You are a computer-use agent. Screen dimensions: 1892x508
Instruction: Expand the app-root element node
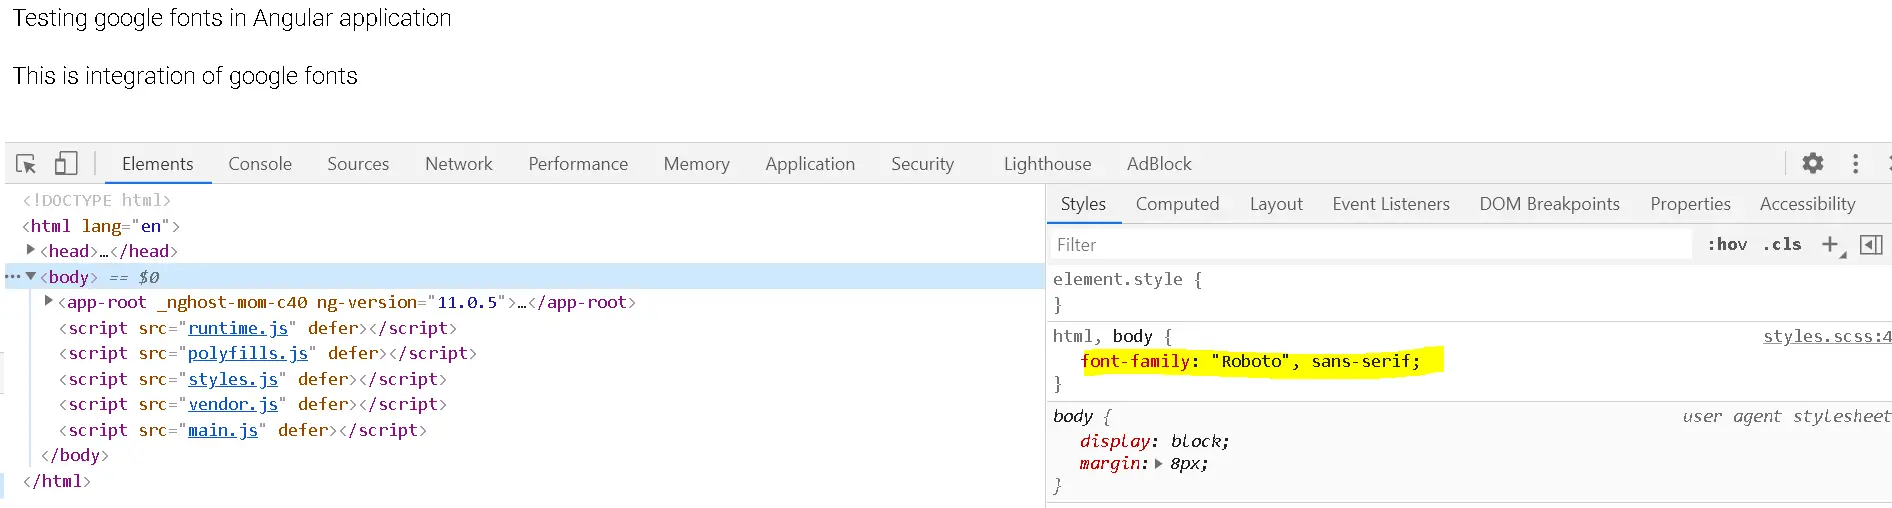tap(48, 301)
